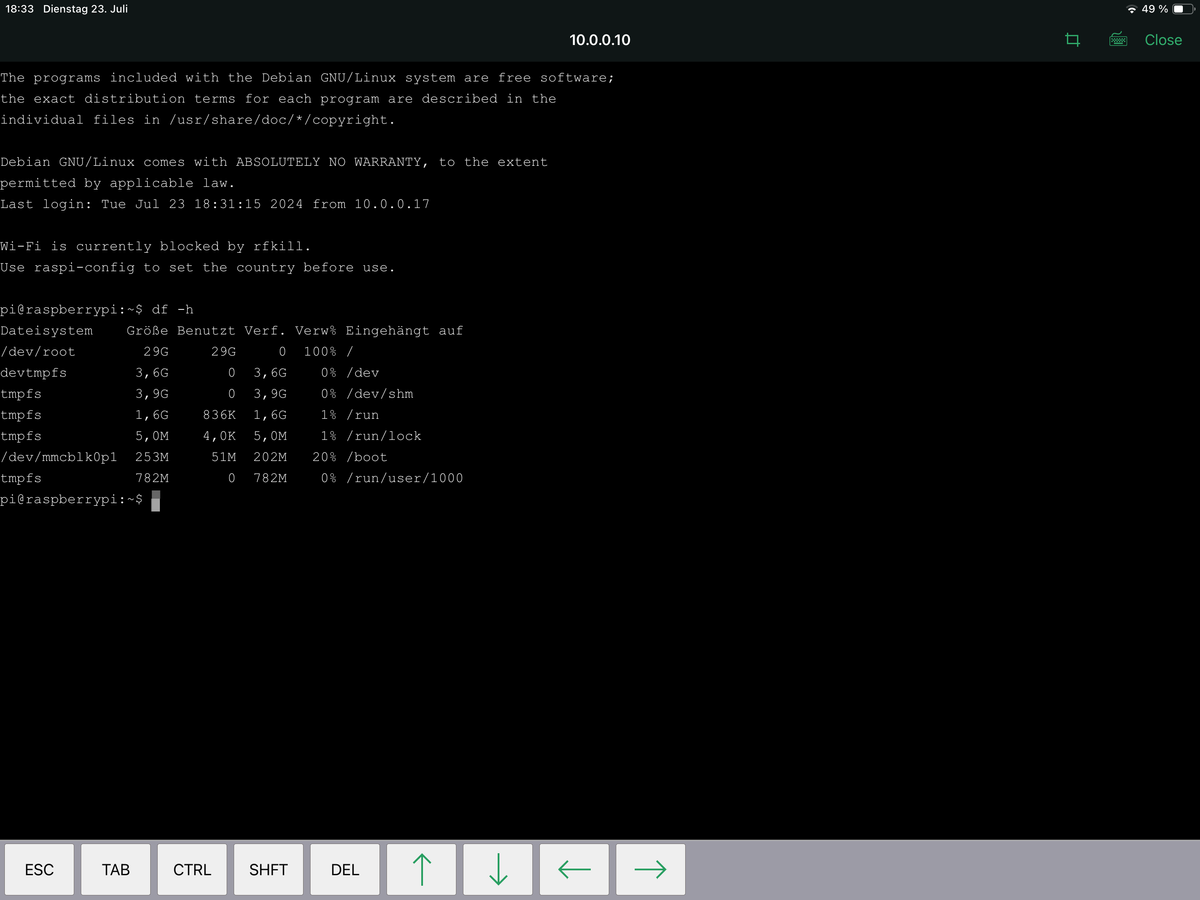
Task: Click the /dev/shm mount point
Action: (380, 394)
